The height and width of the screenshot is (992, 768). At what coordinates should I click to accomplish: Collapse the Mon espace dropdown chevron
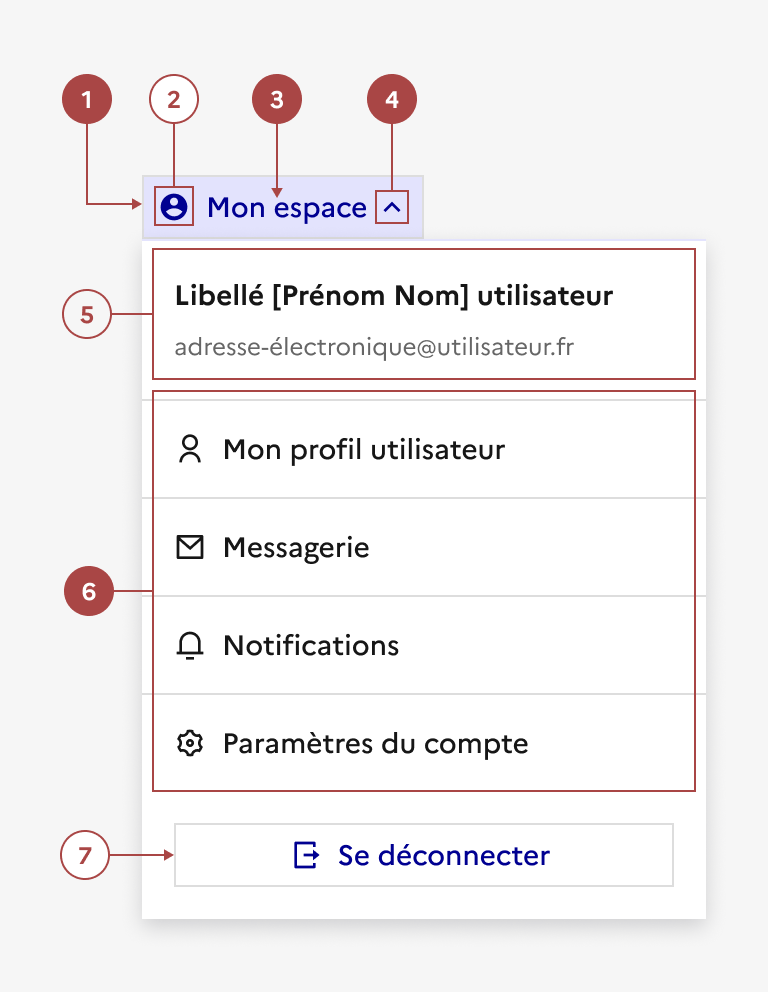(x=393, y=208)
